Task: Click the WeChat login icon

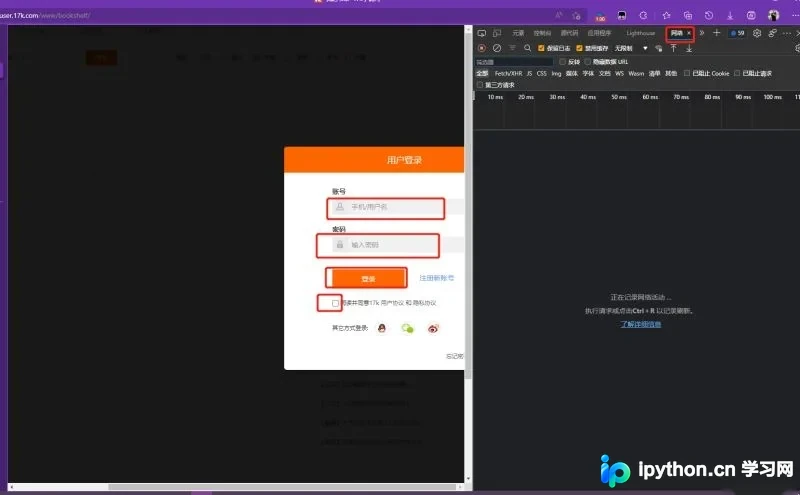Action: [407, 328]
